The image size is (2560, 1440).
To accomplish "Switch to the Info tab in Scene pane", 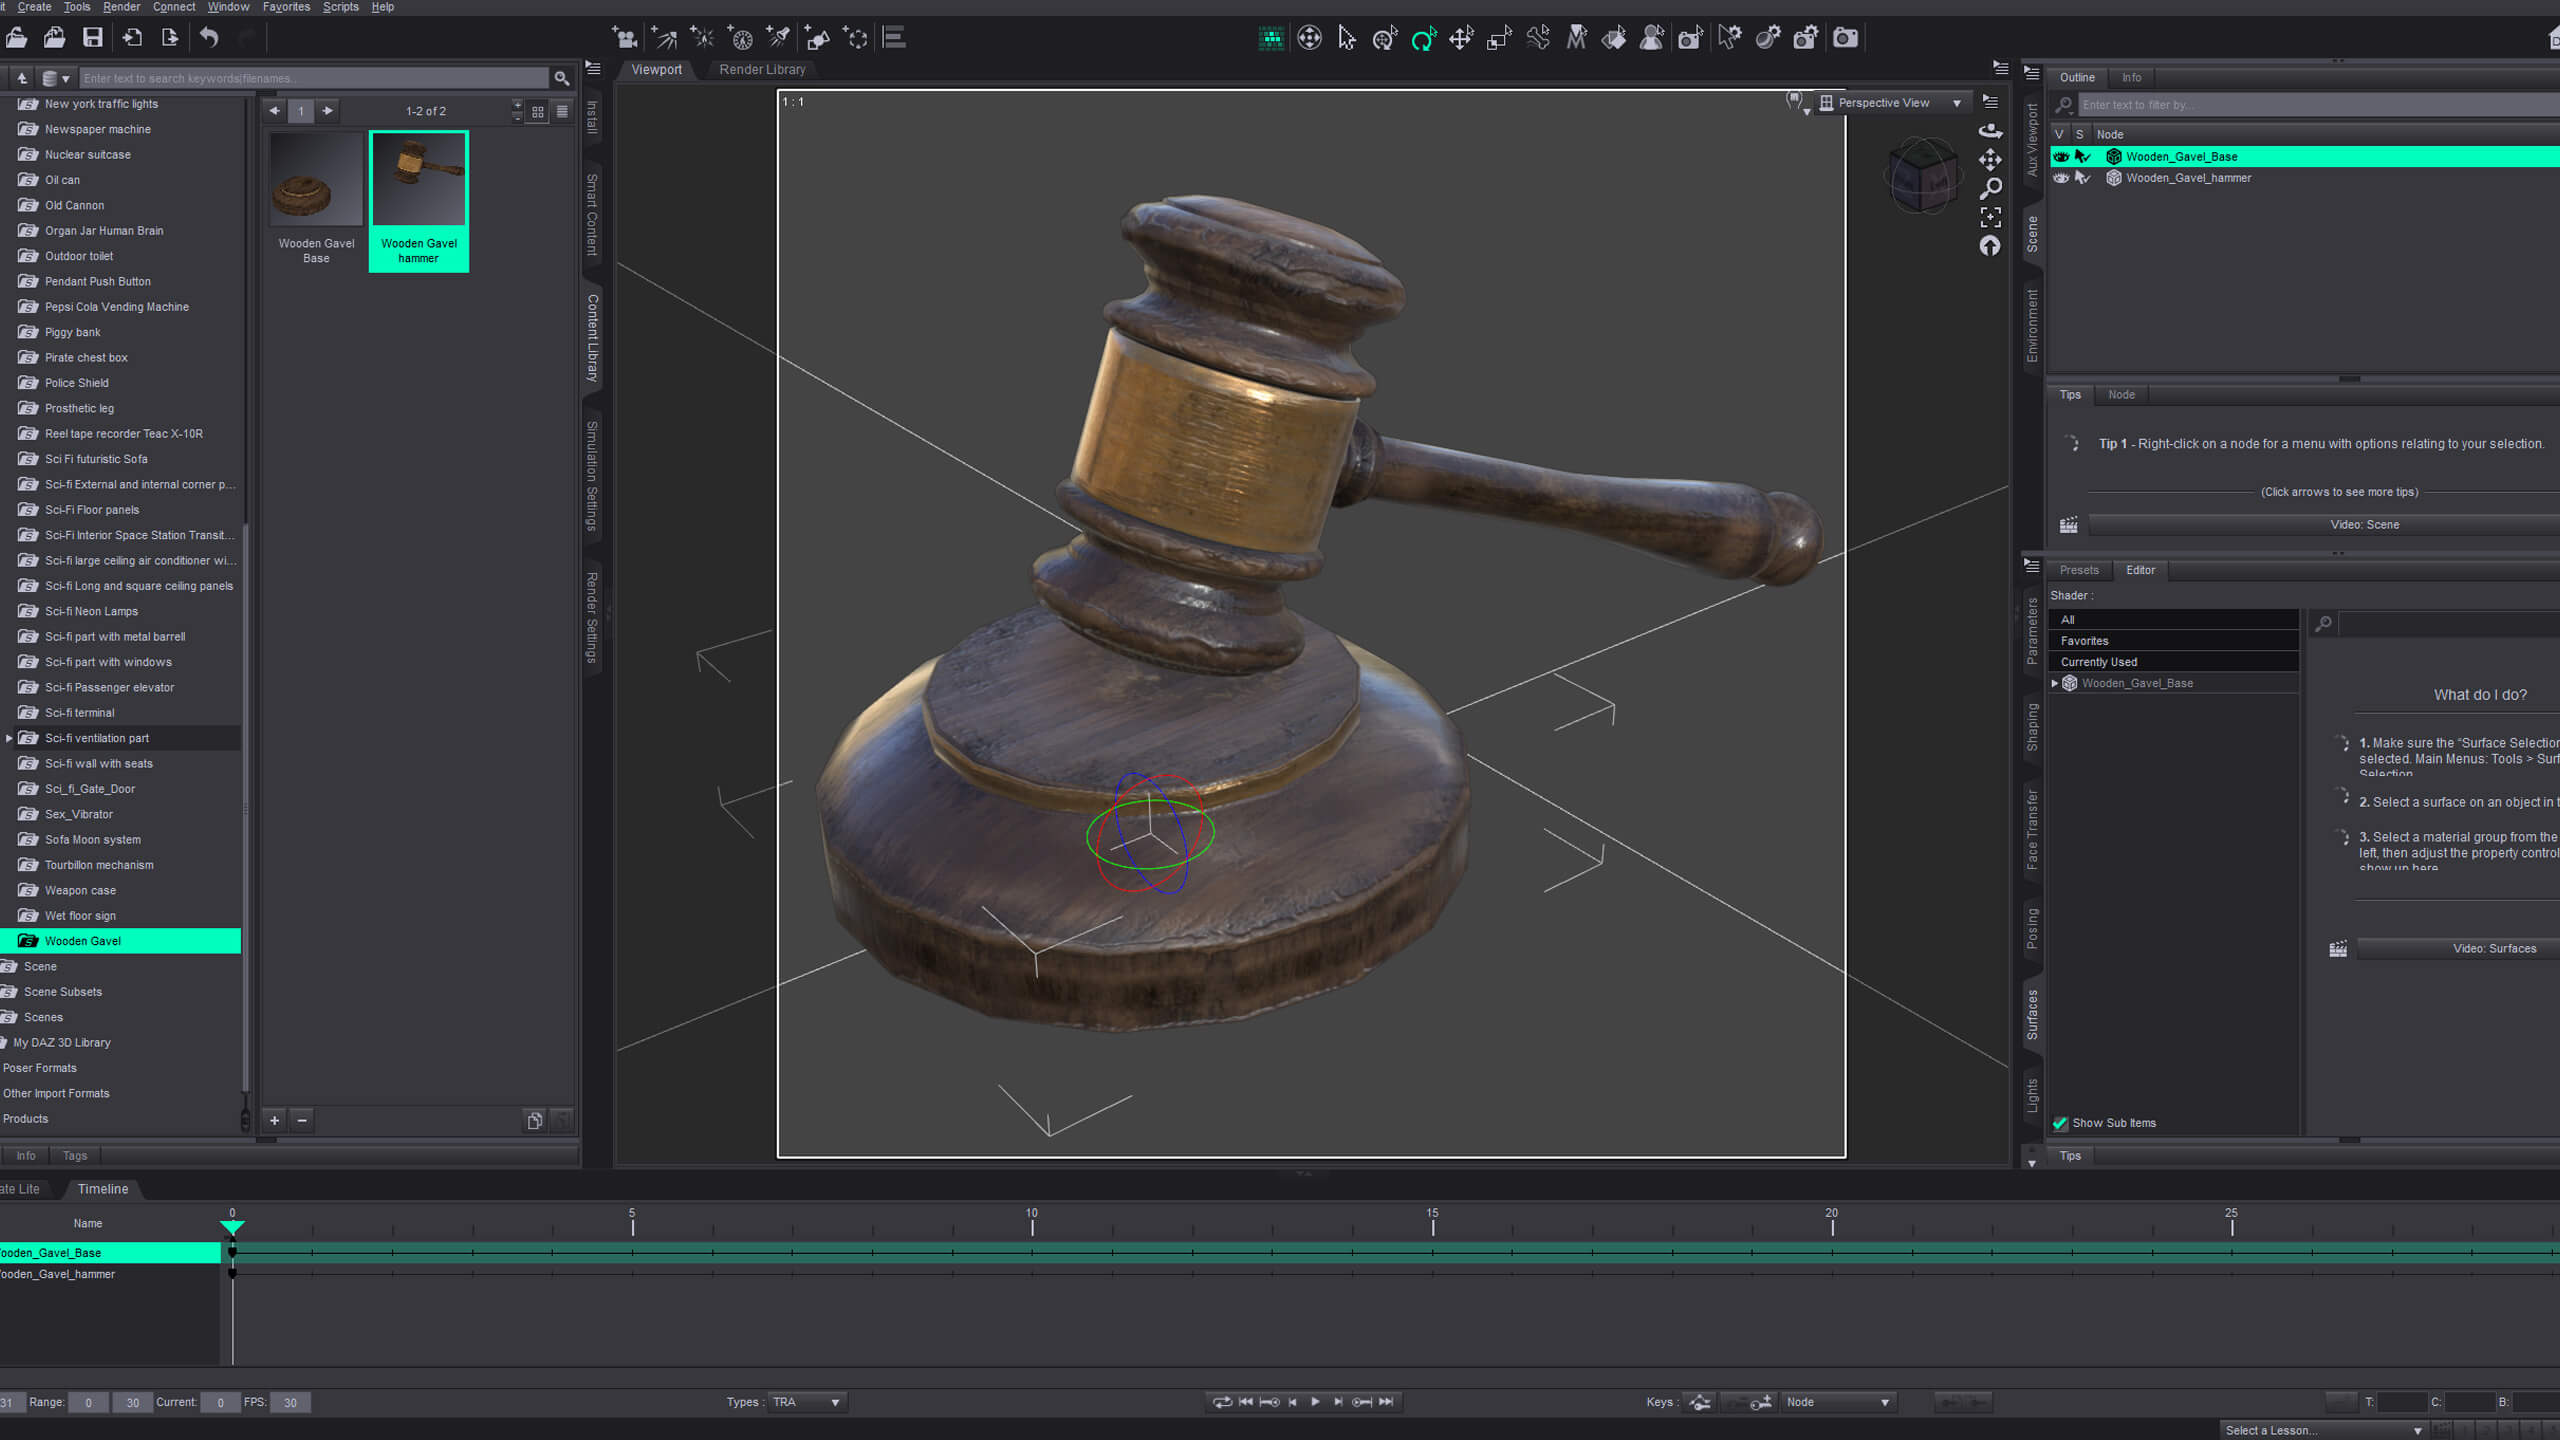I will pos(2131,77).
